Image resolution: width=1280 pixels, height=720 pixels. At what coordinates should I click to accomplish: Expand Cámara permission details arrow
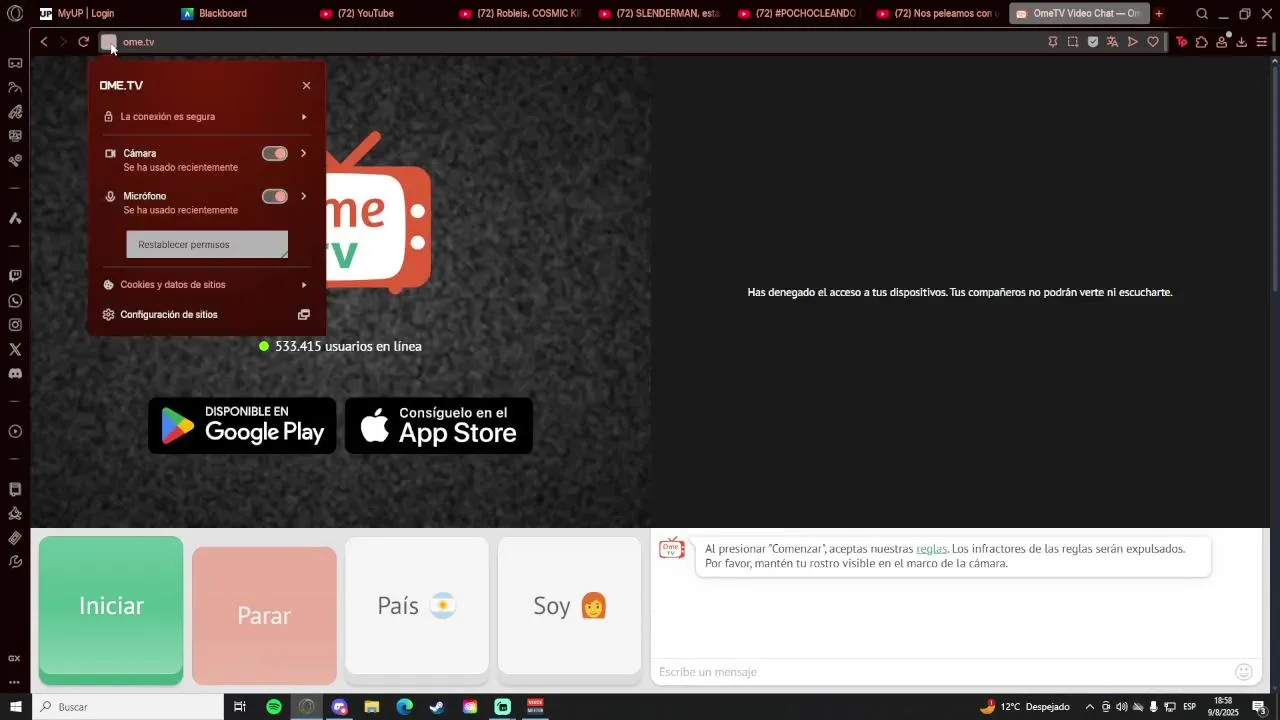304,153
